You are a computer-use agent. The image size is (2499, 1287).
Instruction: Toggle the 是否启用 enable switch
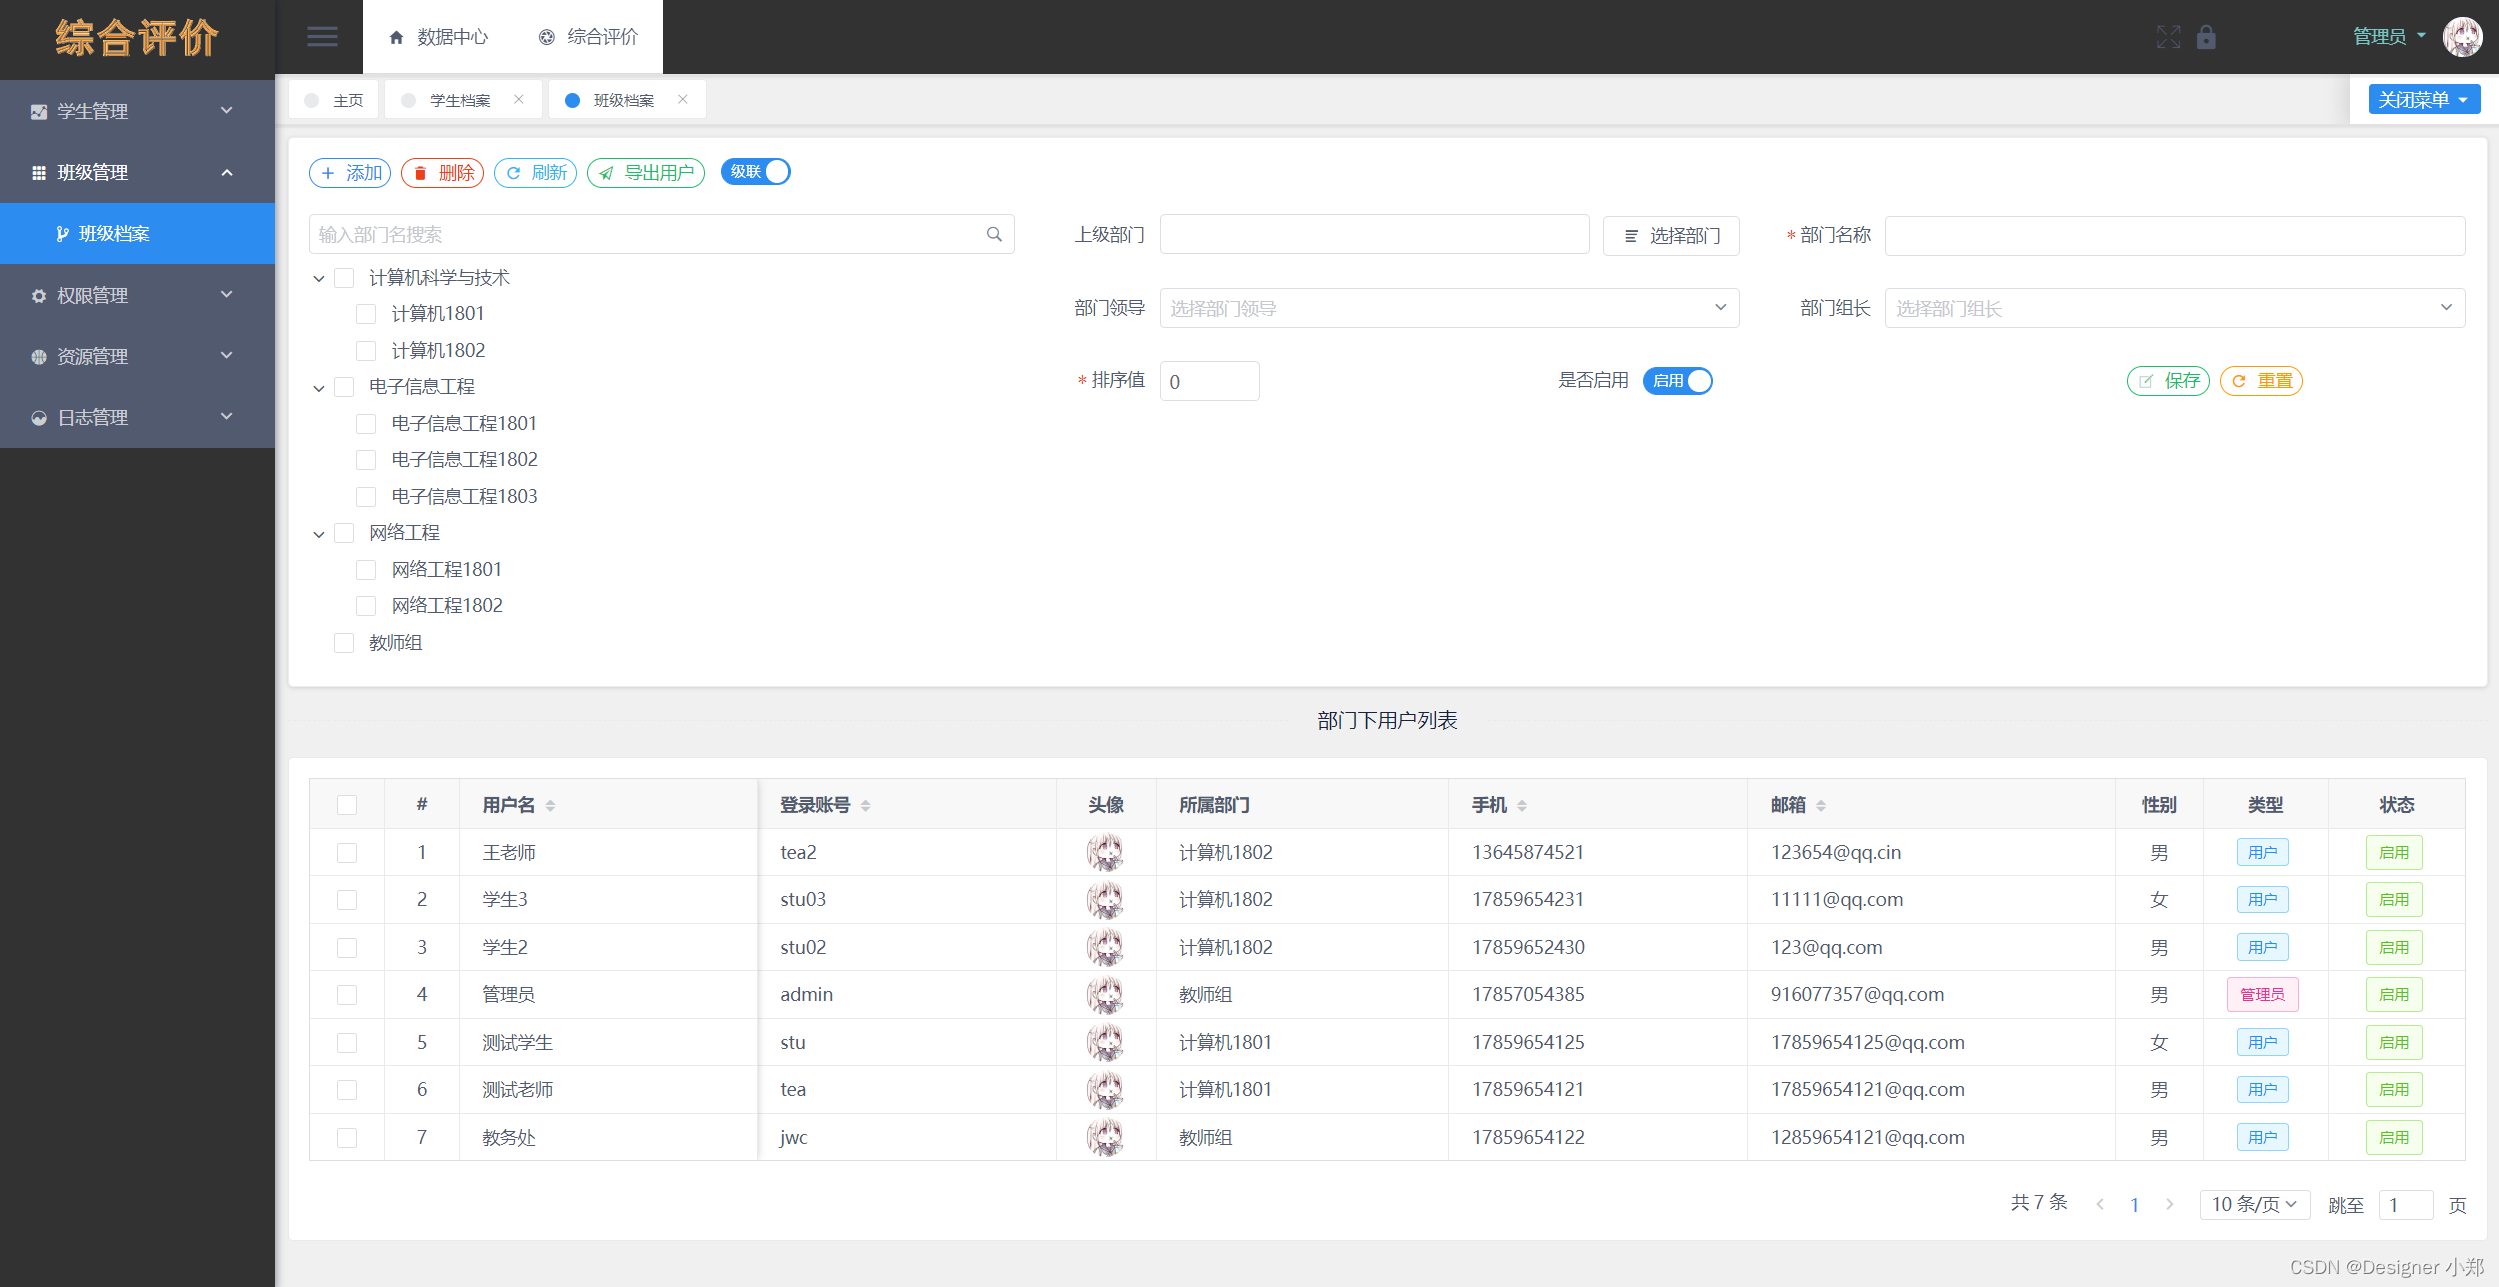click(1678, 381)
